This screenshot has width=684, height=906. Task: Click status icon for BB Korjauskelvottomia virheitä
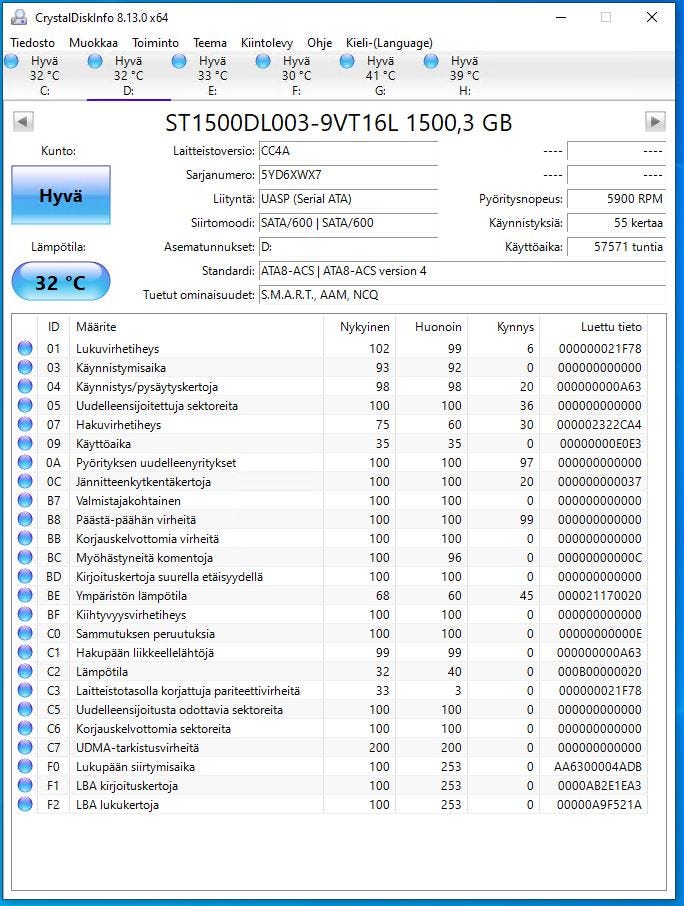(25, 539)
